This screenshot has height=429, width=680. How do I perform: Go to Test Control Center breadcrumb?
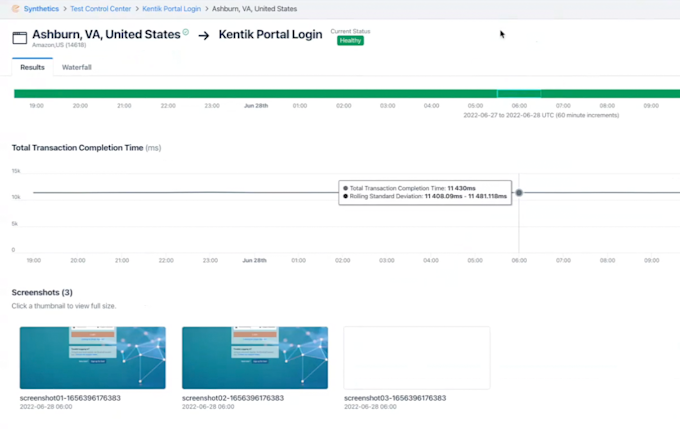click(101, 9)
